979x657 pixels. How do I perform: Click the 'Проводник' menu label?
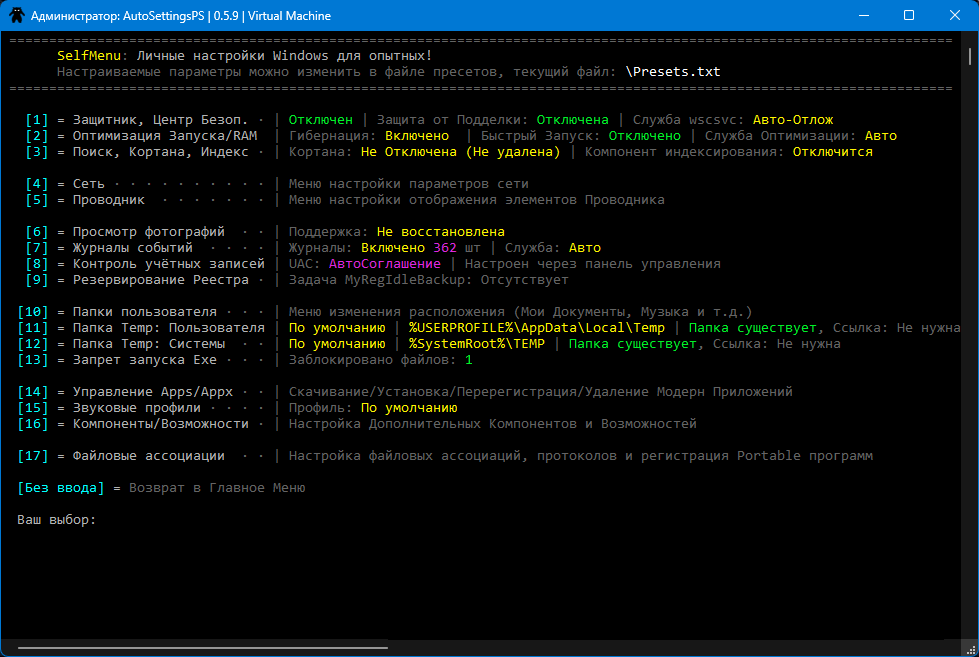click(x=109, y=200)
